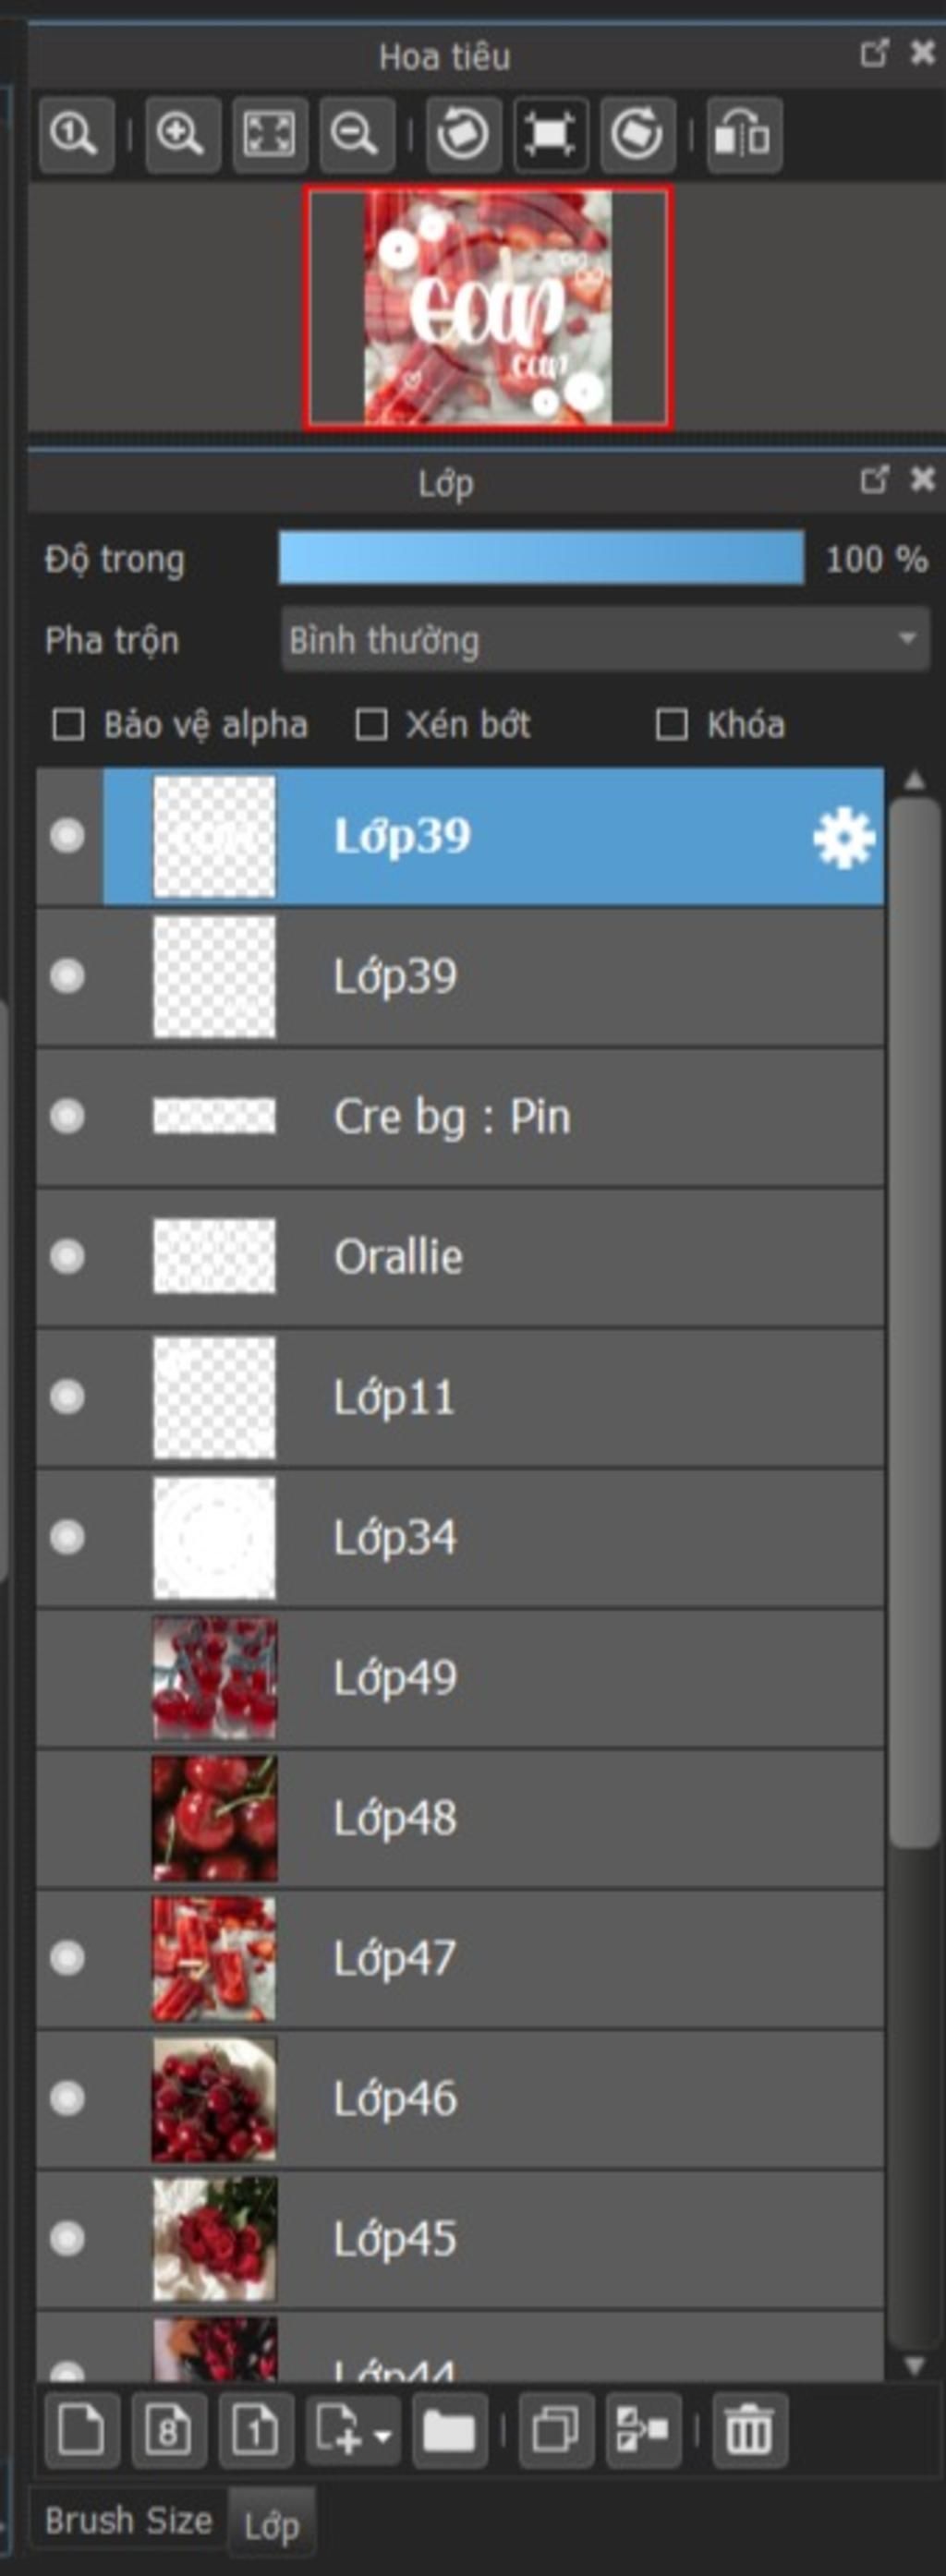The height and width of the screenshot is (2576, 946).
Task: Add a new 8-bit layer
Action: point(169,2430)
